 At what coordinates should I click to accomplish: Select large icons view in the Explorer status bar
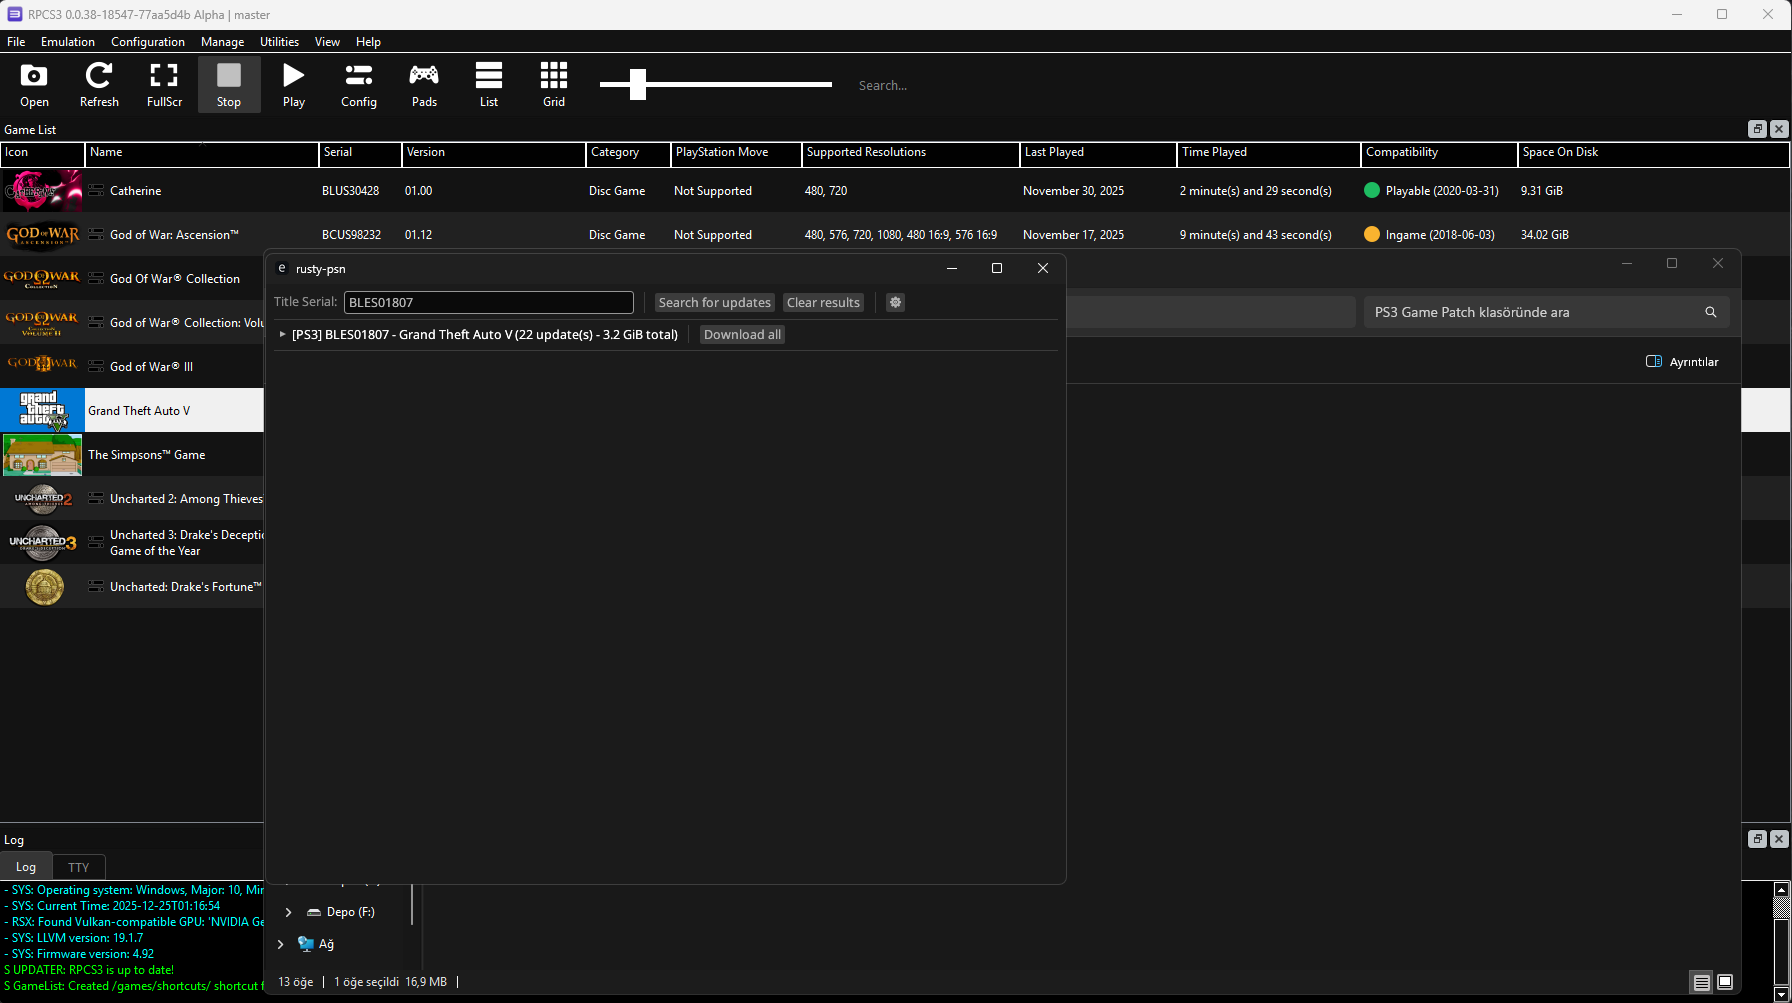[1725, 983]
